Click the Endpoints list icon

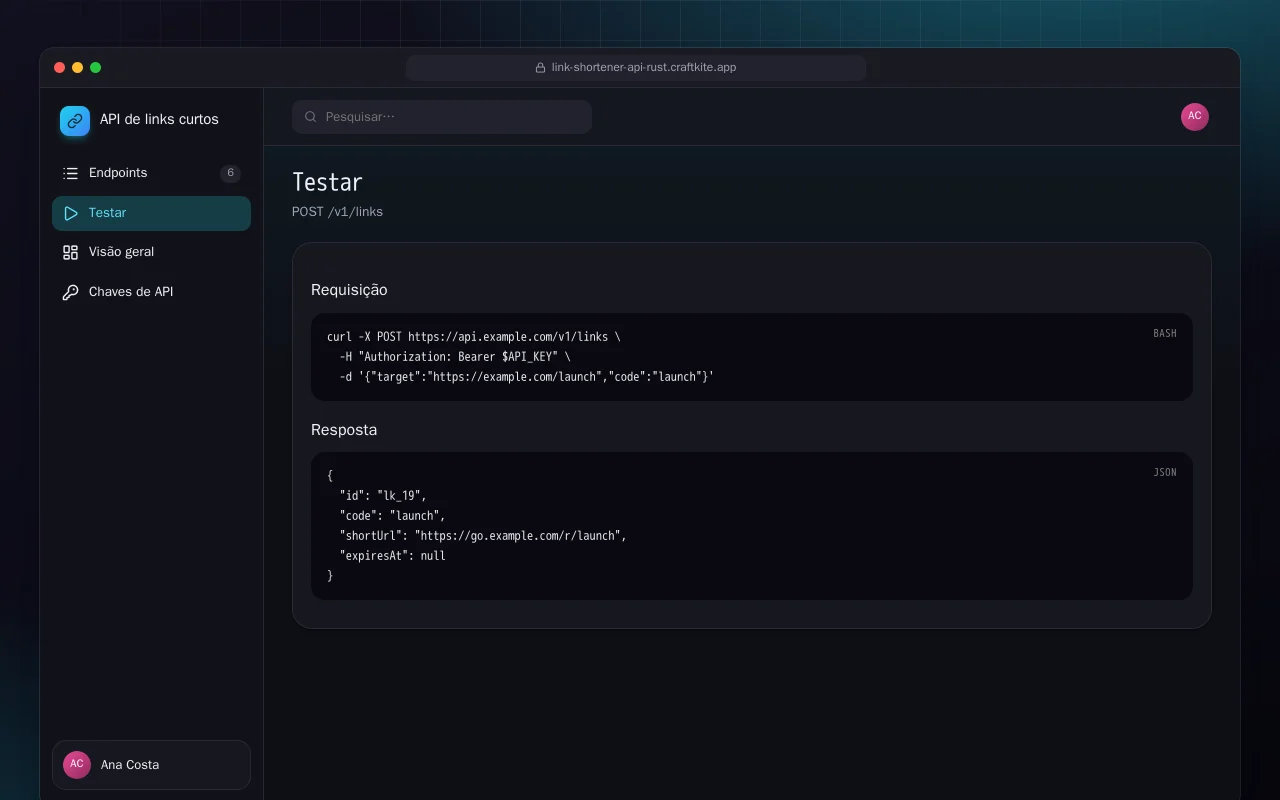(70, 173)
